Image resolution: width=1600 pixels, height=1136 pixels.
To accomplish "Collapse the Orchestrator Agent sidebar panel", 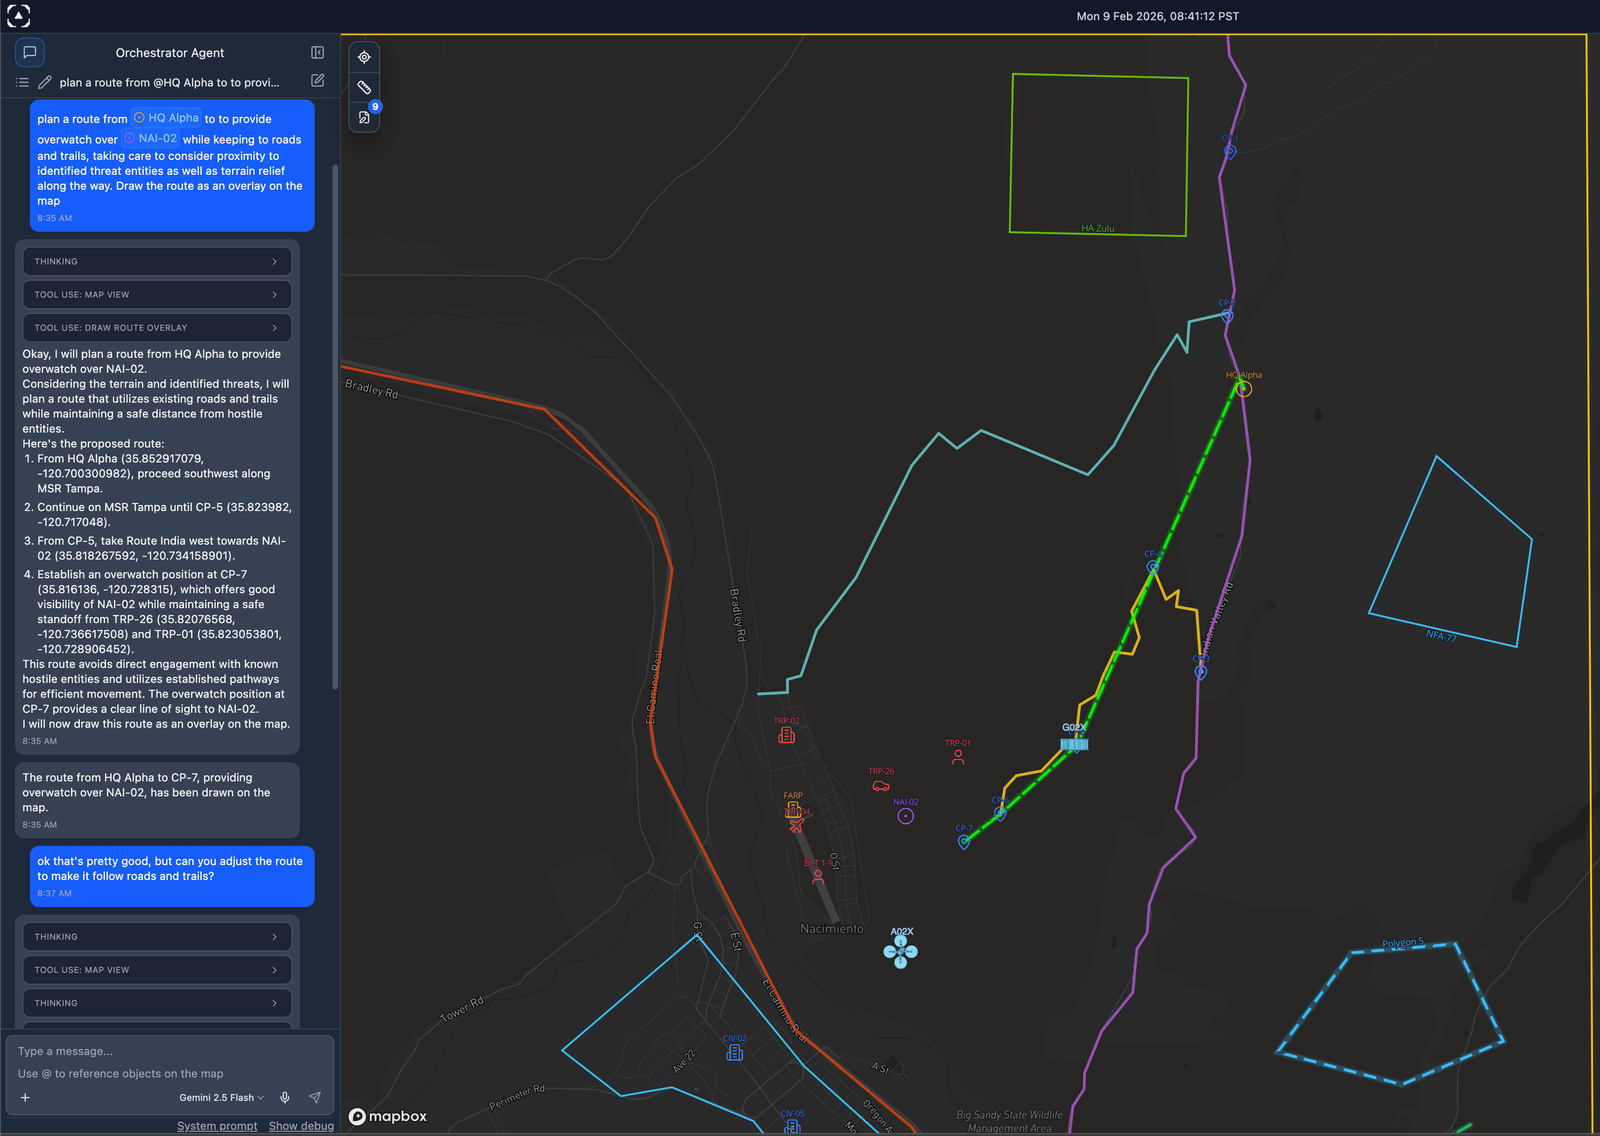I will click(x=316, y=52).
